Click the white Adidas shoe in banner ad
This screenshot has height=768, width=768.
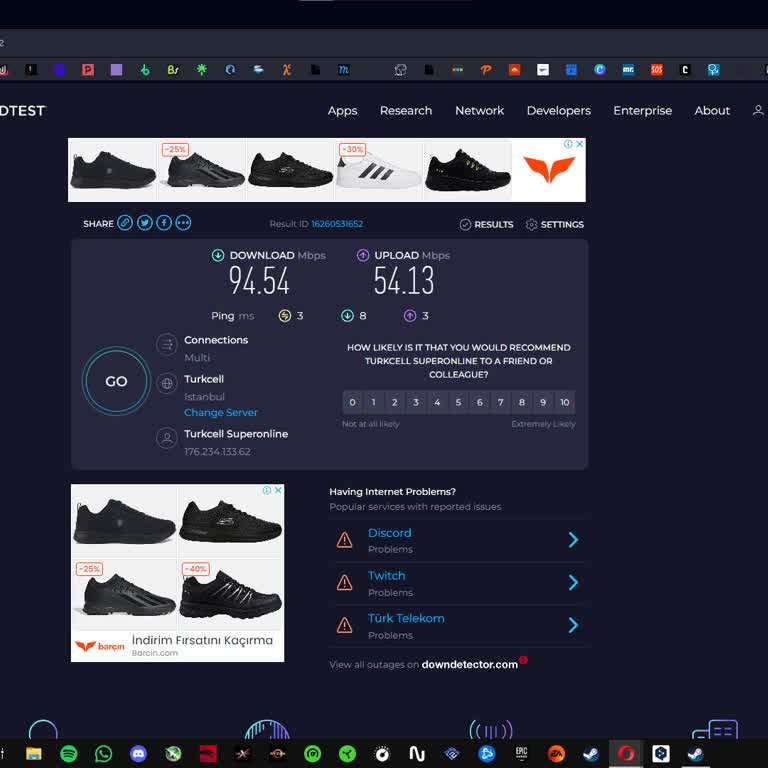[379, 170]
